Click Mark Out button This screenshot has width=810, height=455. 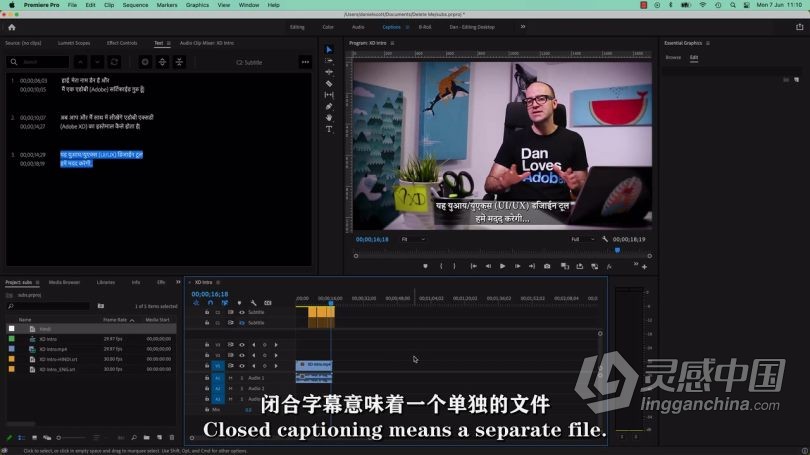[x=455, y=266]
